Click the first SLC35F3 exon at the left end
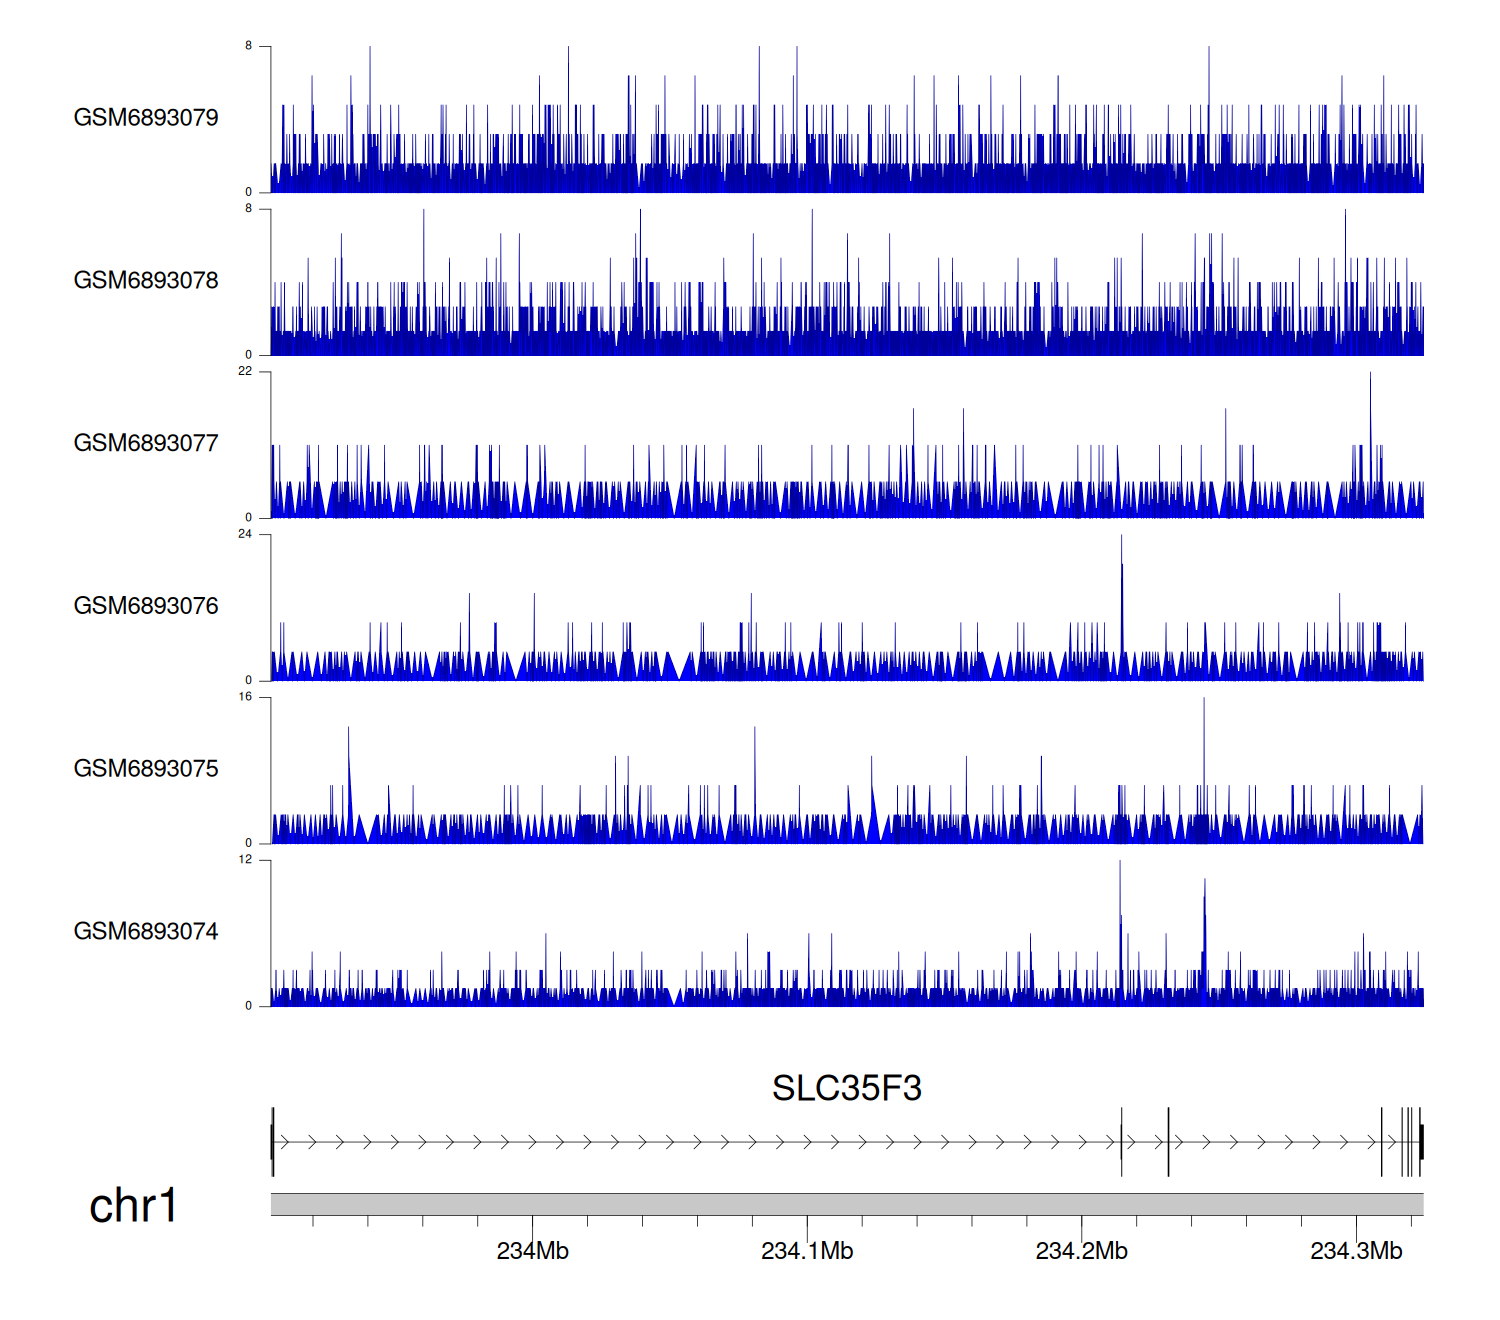This screenshot has height=1320, width=1500. 272,1142
